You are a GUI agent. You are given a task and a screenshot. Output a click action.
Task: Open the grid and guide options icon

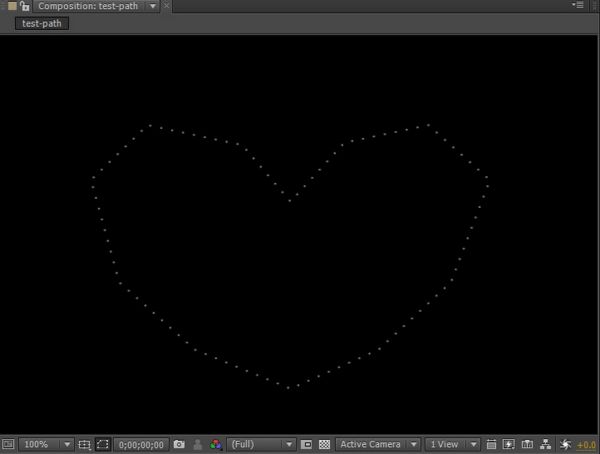click(x=84, y=444)
